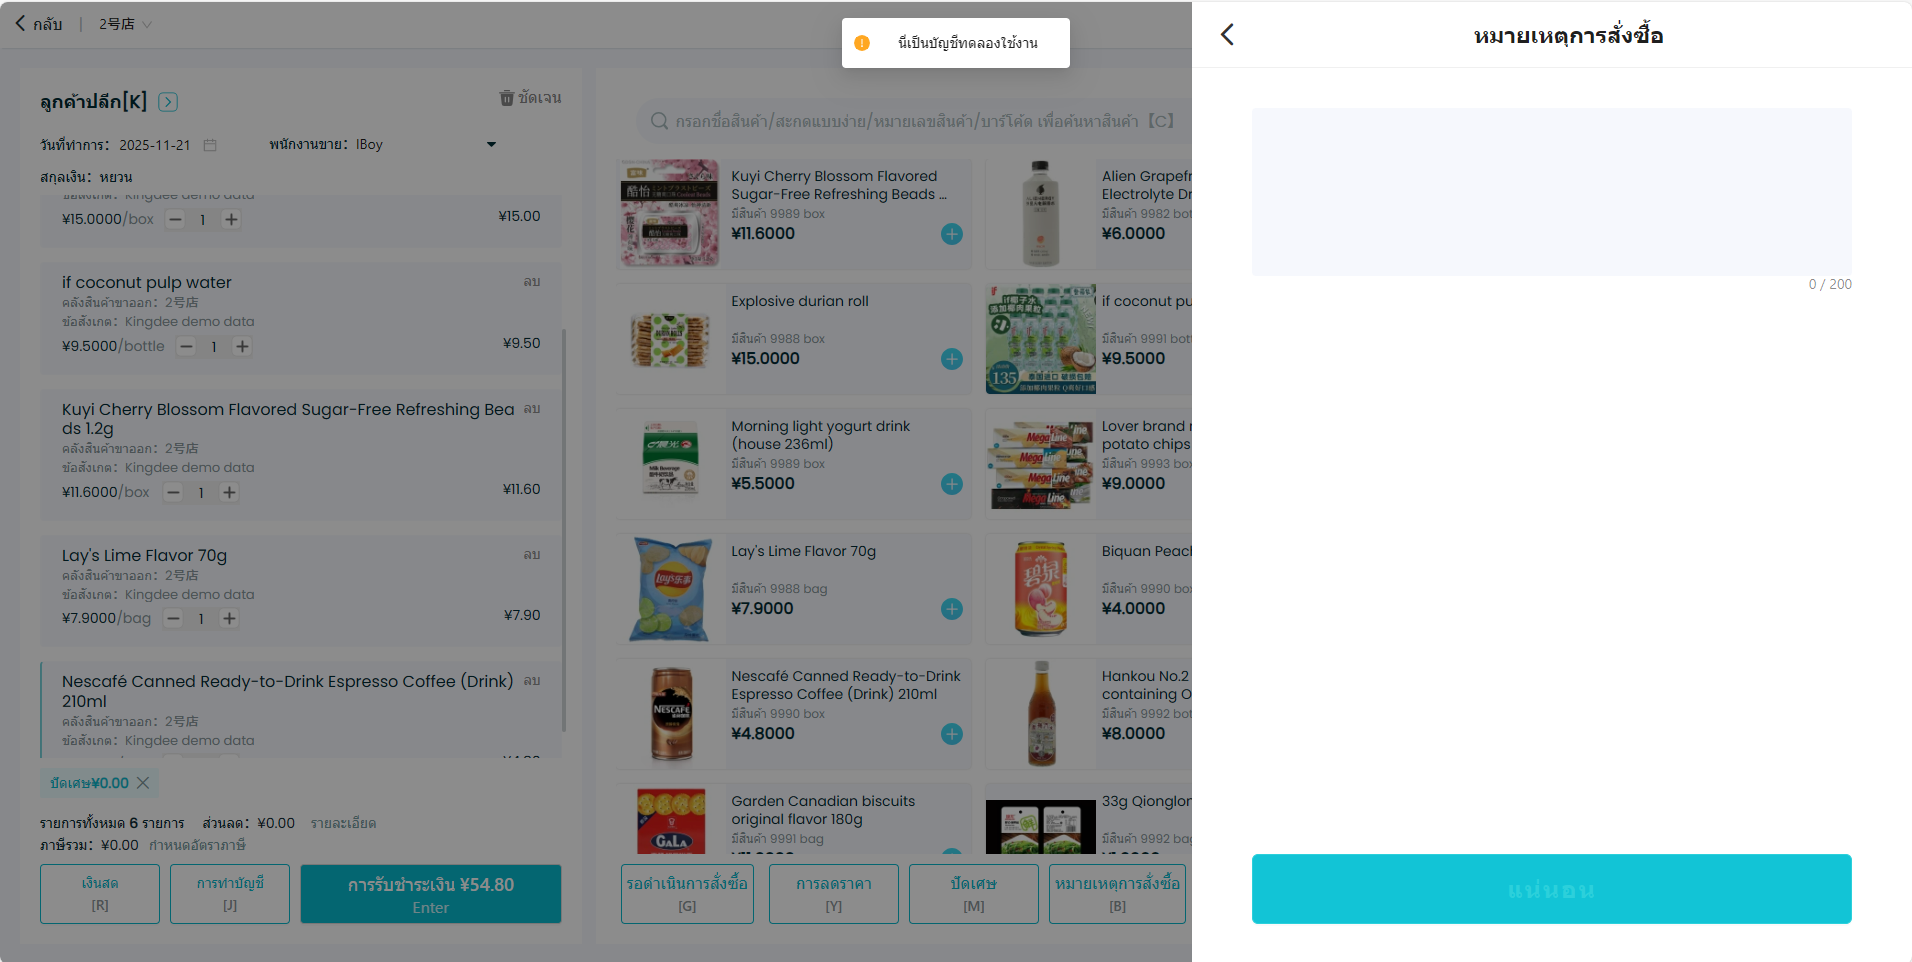Open retail customer details arrow icon

168,102
